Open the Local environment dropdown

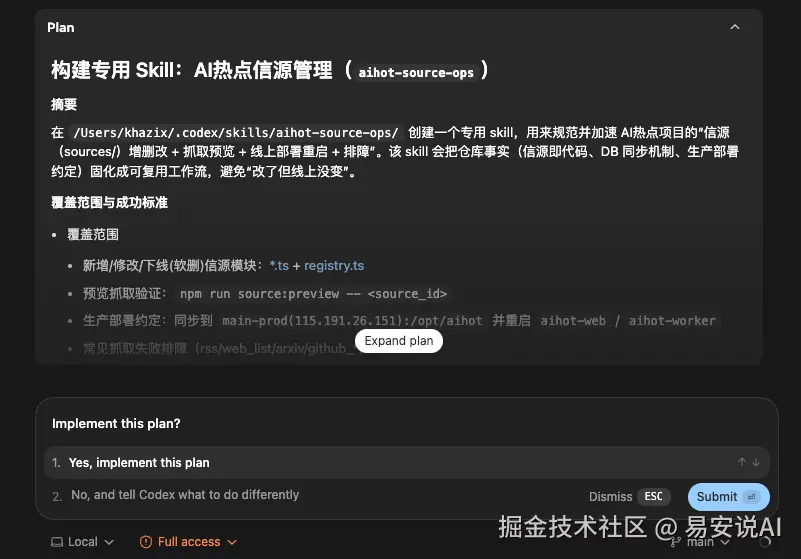(83, 542)
